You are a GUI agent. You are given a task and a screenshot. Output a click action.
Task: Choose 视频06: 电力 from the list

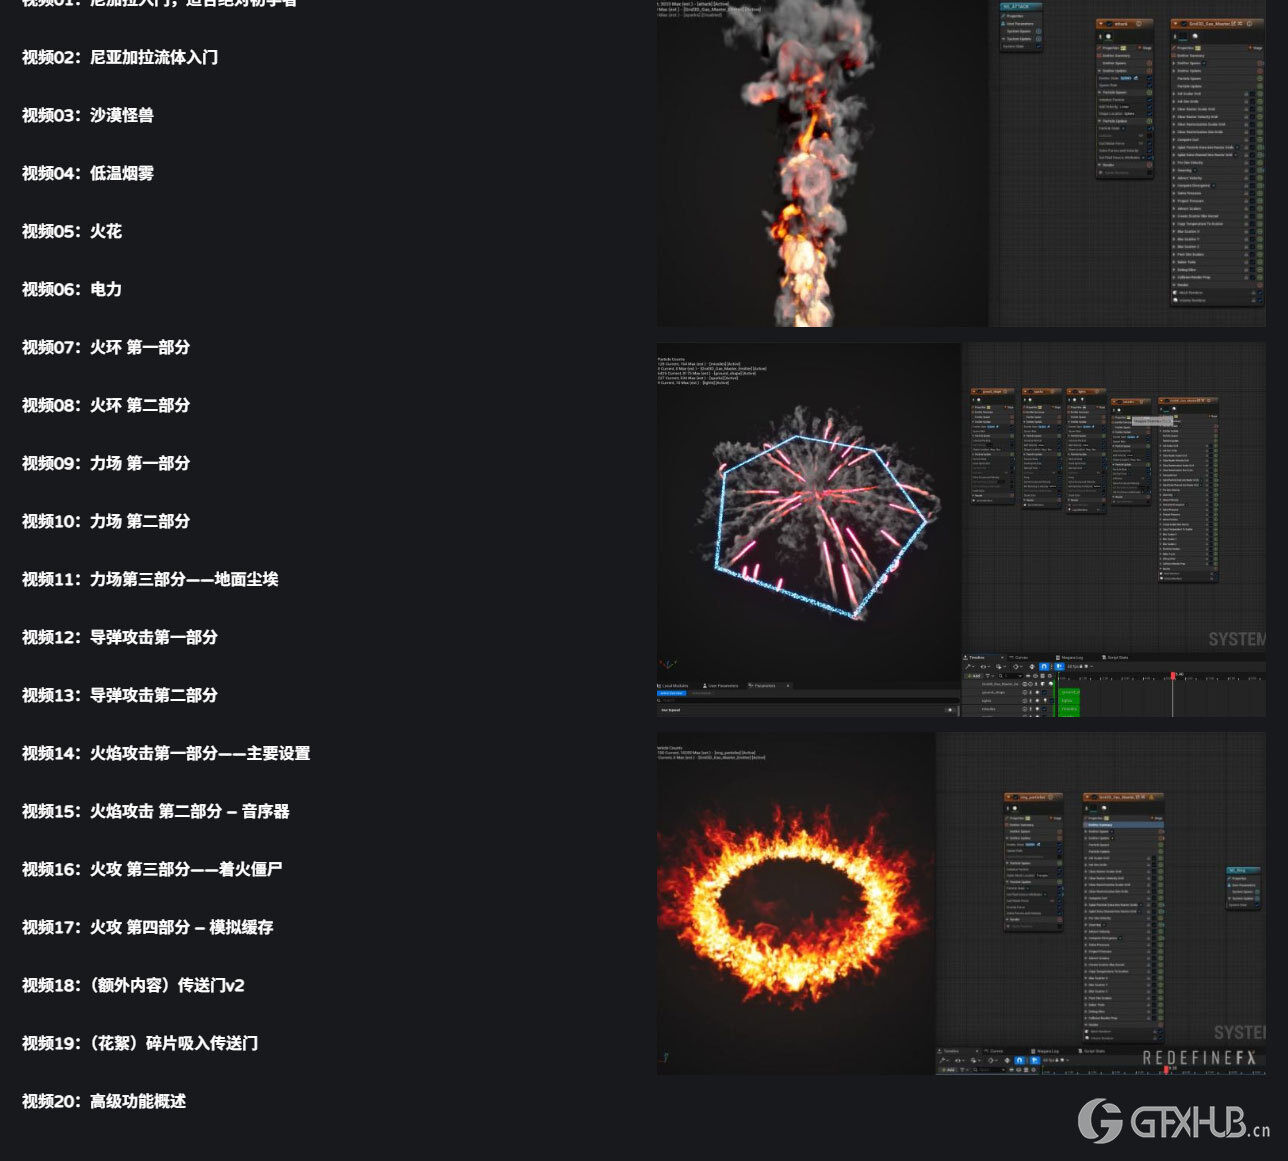(72, 289)
